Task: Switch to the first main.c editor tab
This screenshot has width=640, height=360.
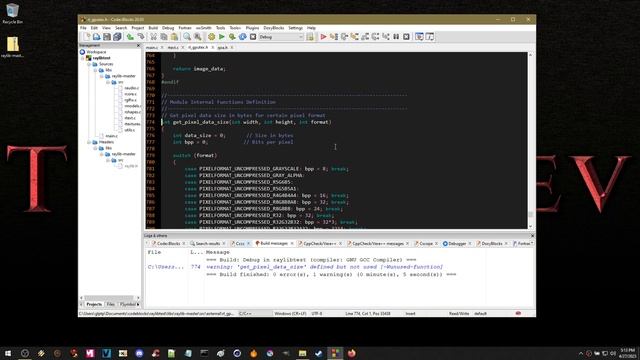Action: click(x=152, y=47)
